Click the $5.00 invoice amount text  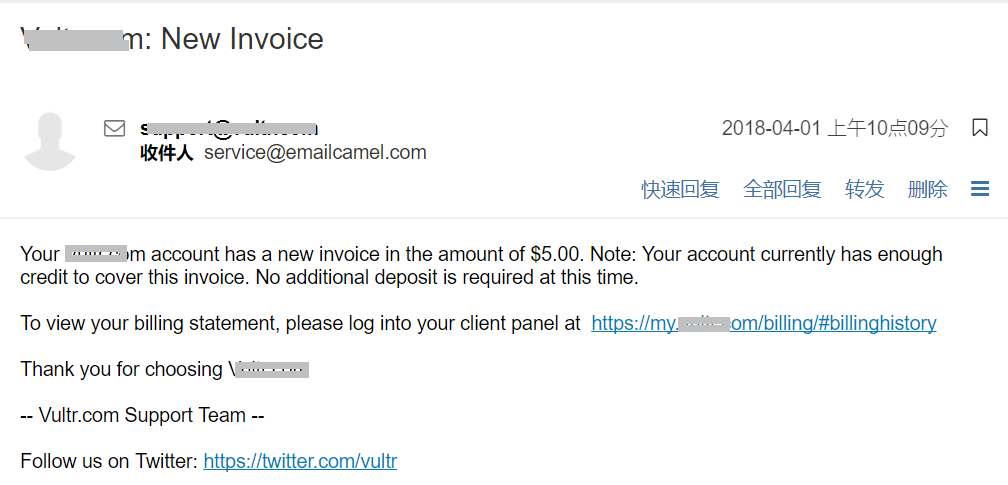[557, 254]
